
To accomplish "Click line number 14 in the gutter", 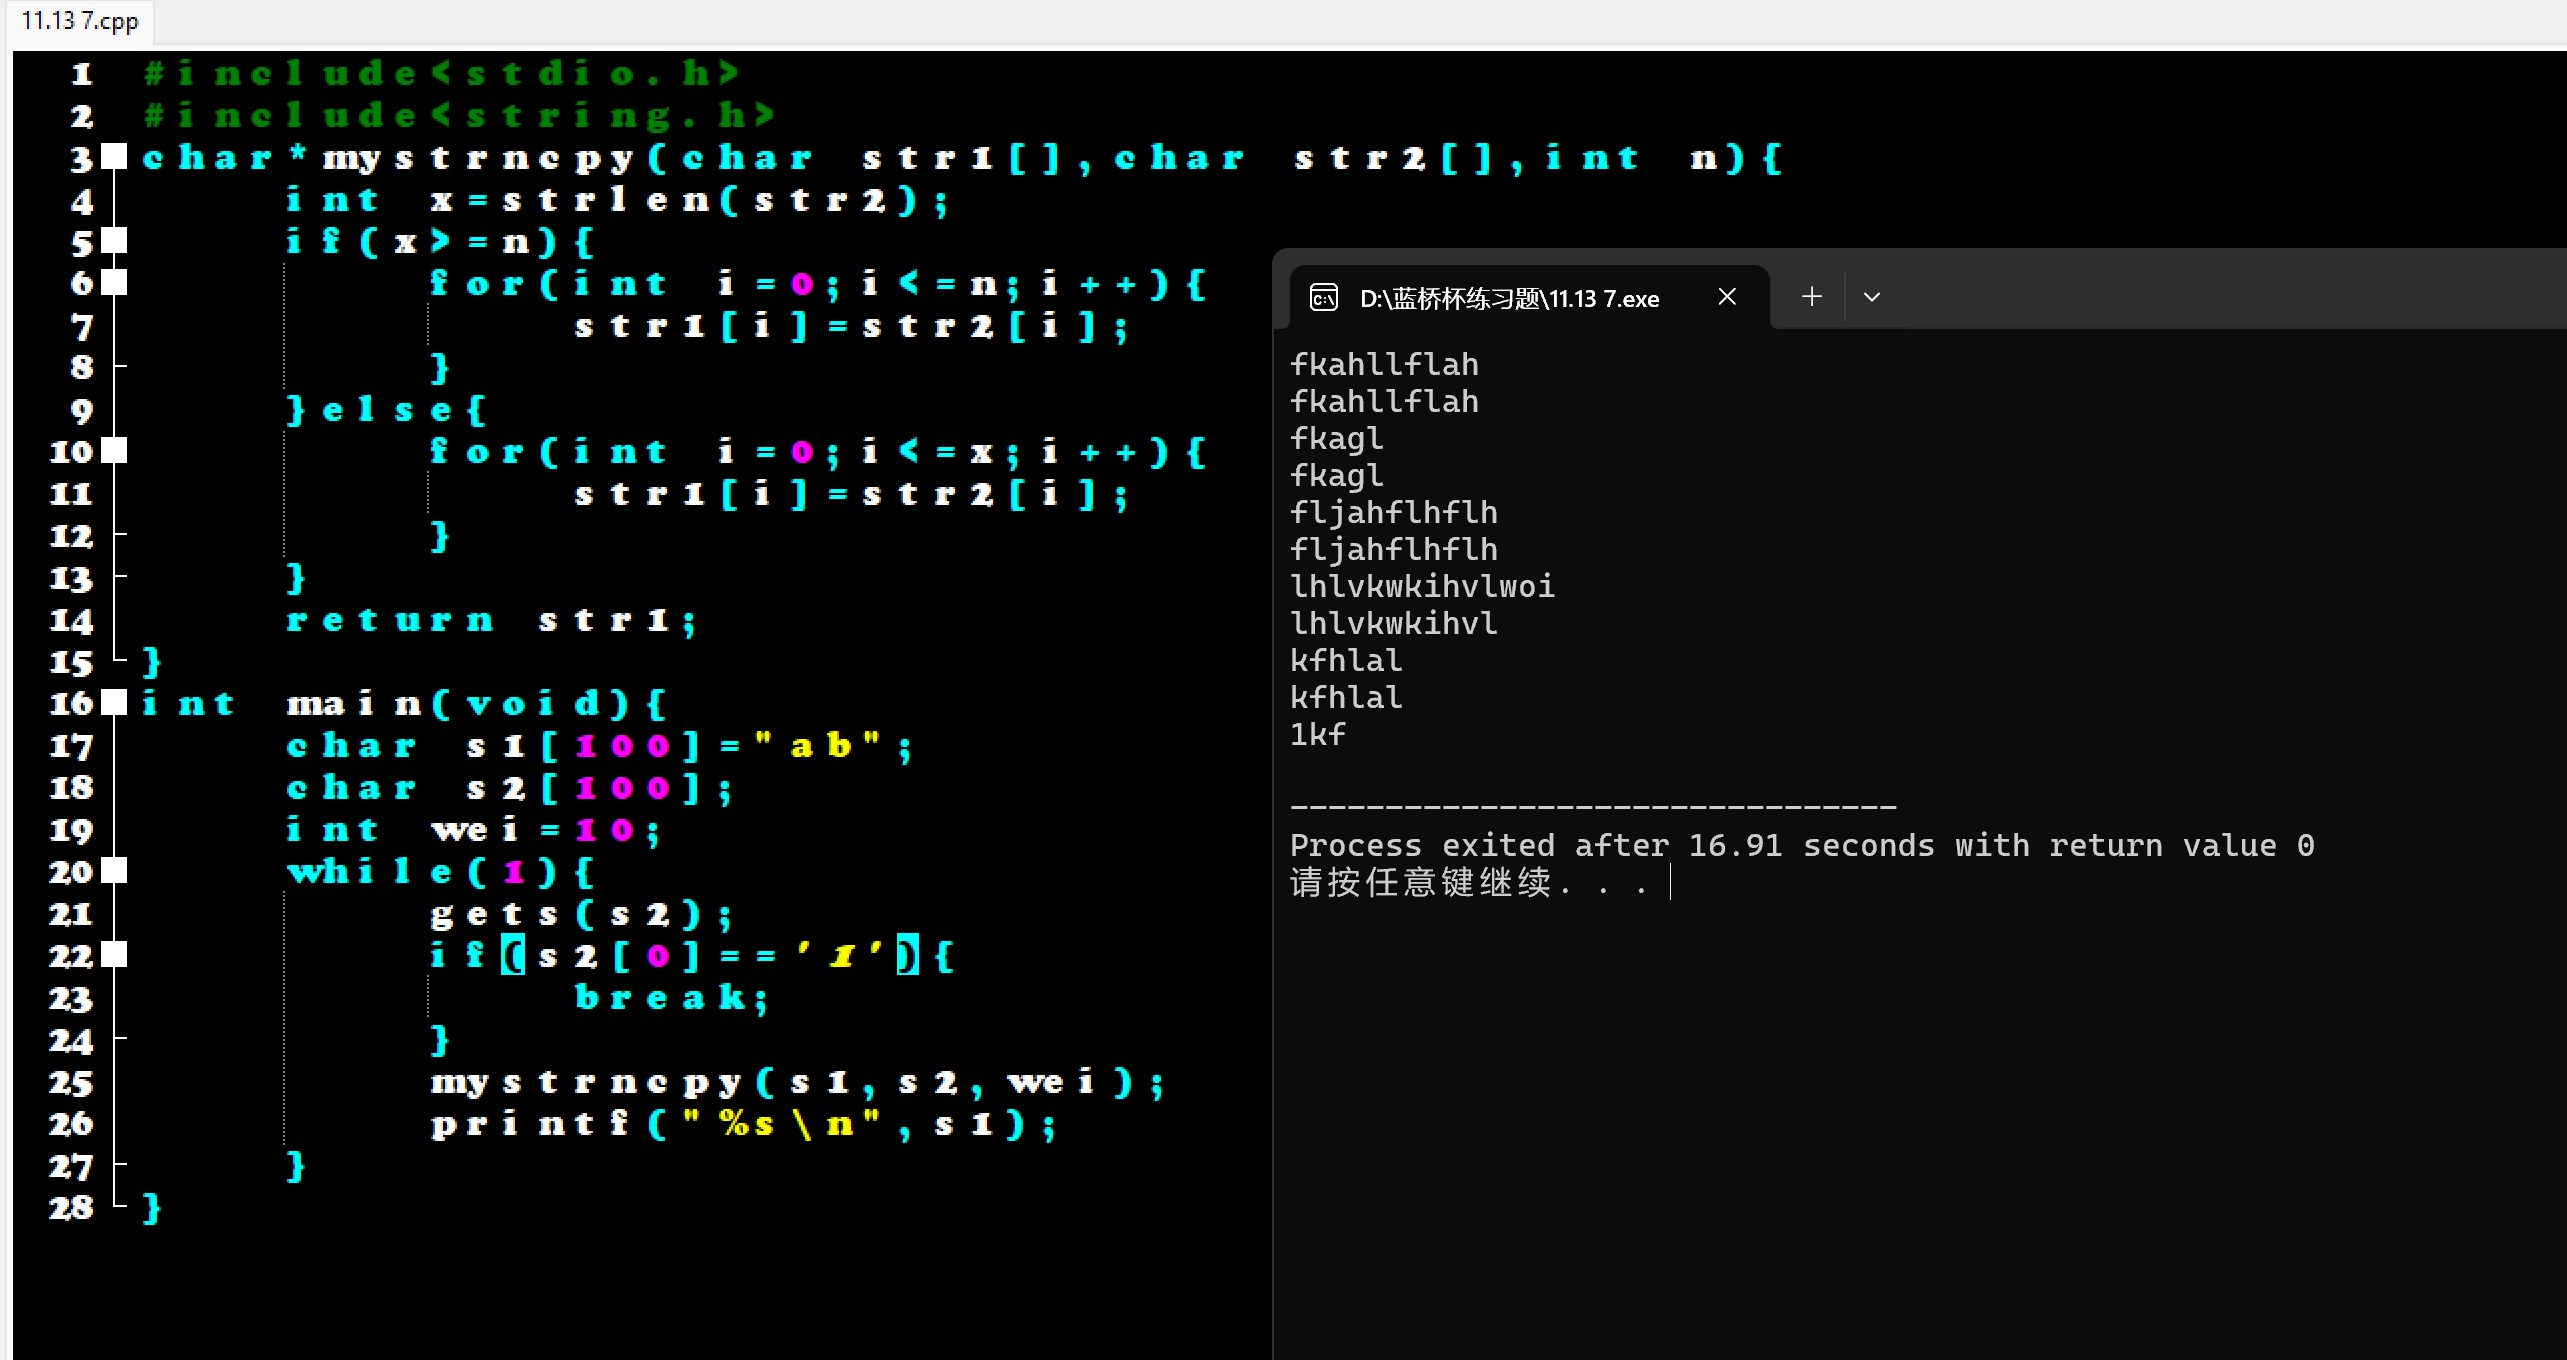I will pos(71,621).
